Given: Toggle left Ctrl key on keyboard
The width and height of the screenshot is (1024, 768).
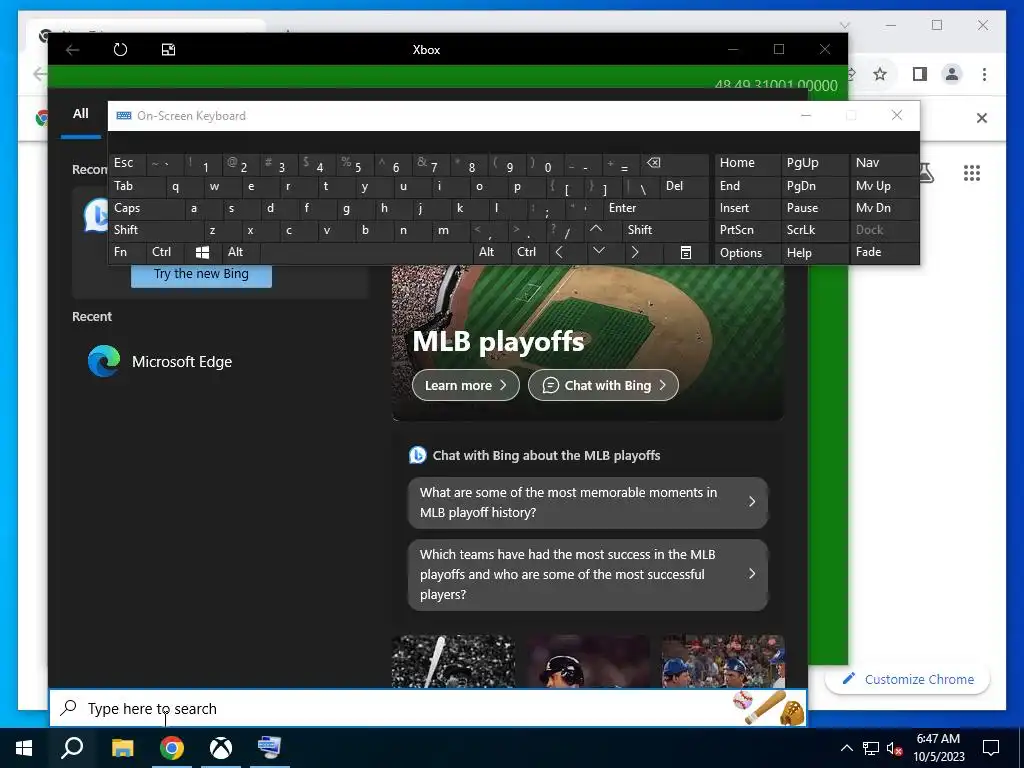Looking at the screenshot, I should click(165, 252).
